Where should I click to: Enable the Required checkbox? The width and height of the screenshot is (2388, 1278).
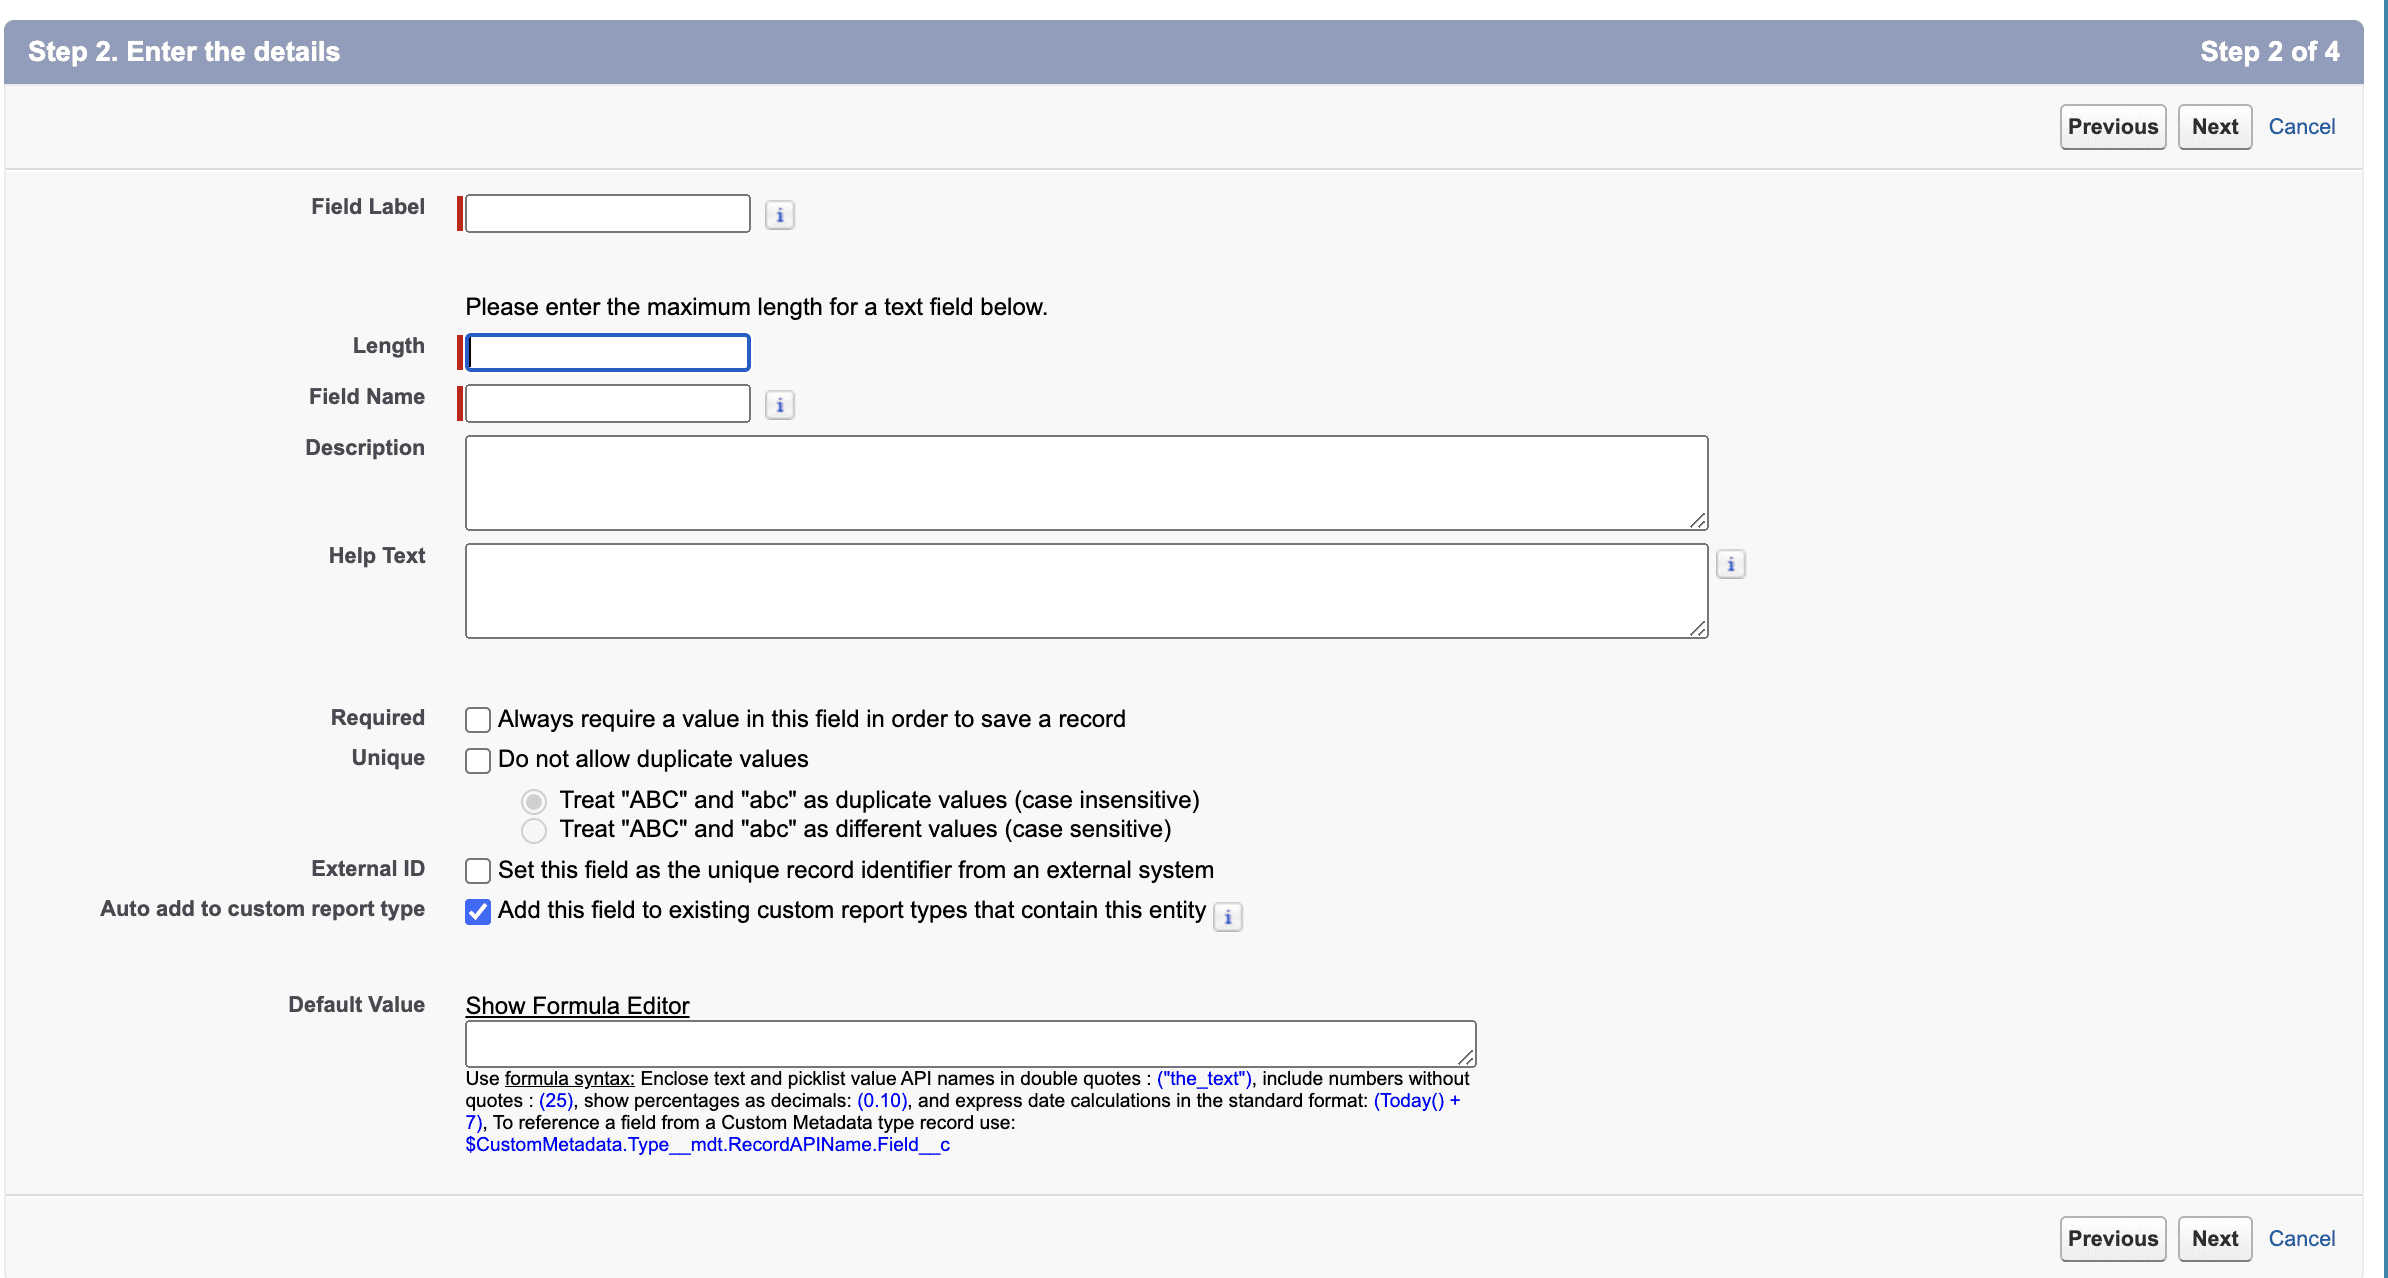click(478, 720)
